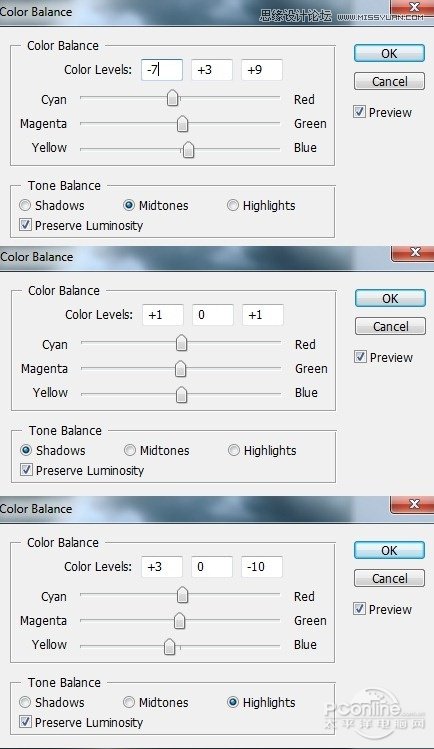Click Cancel in the Highlights-selected dialog
Image resolution: width=434 pixels, height=749 pixels.
(389, 578)
